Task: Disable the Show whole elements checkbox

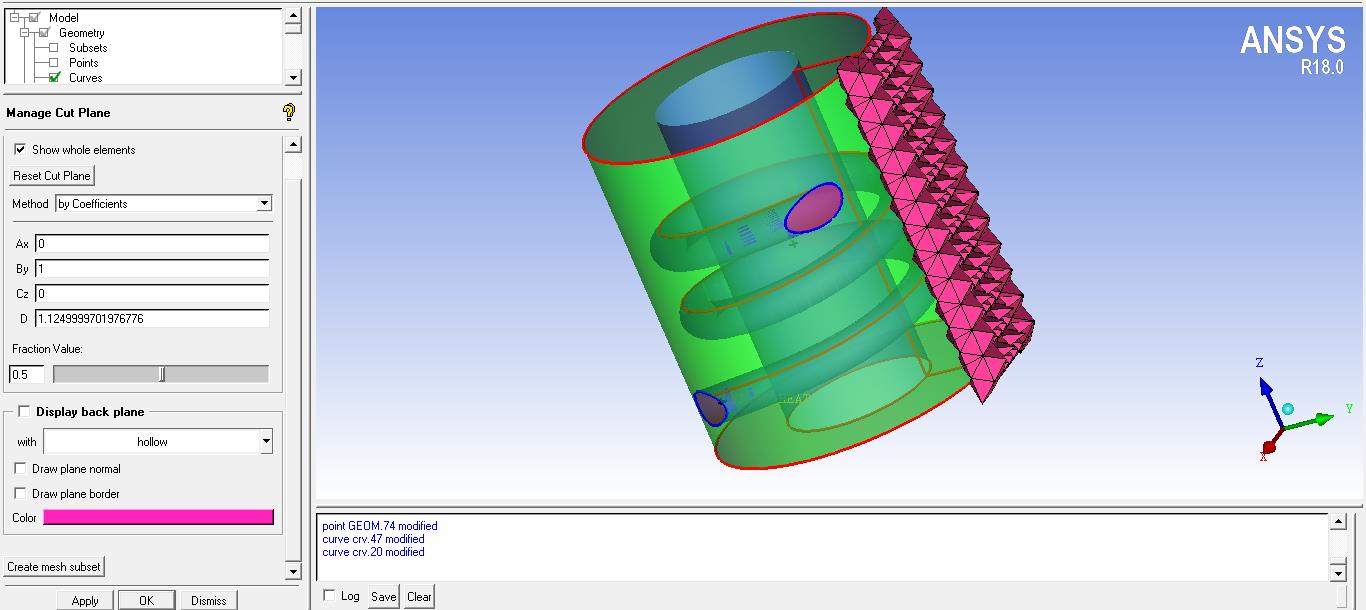Action: point(21,149)
